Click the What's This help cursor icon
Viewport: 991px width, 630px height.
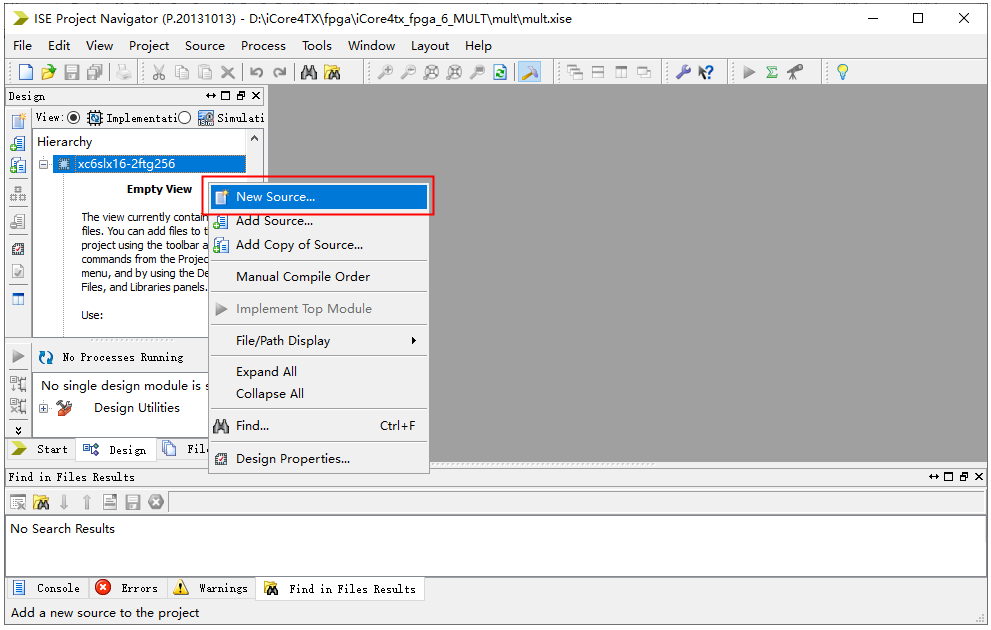[706, 72]
